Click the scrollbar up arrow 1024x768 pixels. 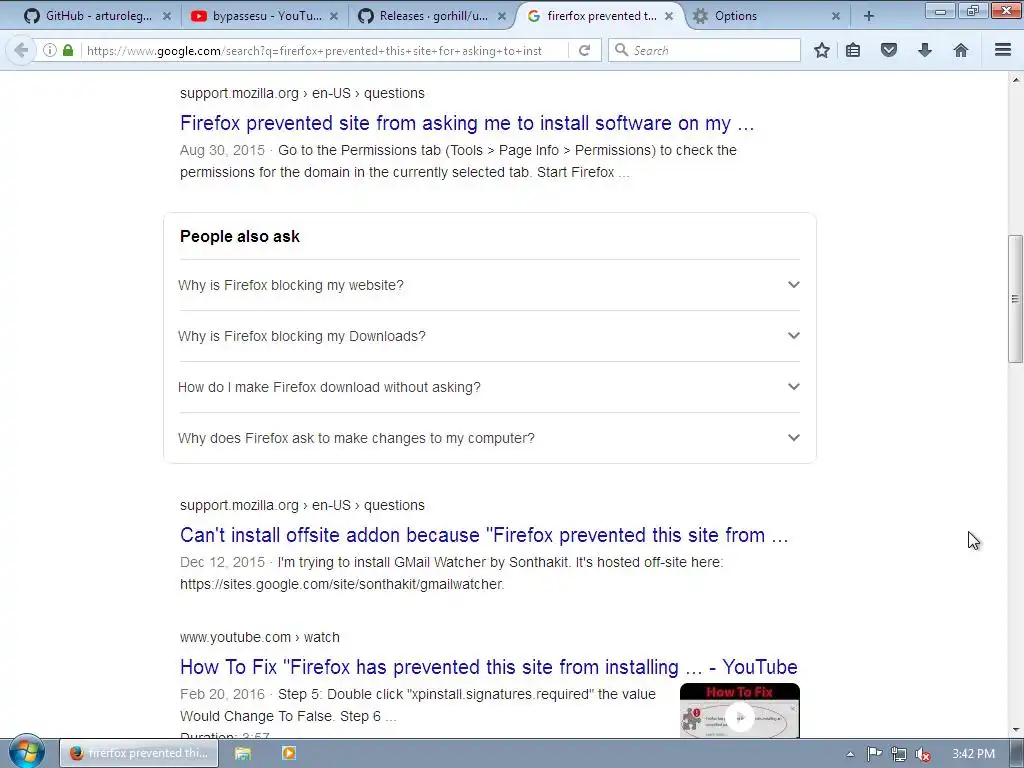pos(1015,80)
